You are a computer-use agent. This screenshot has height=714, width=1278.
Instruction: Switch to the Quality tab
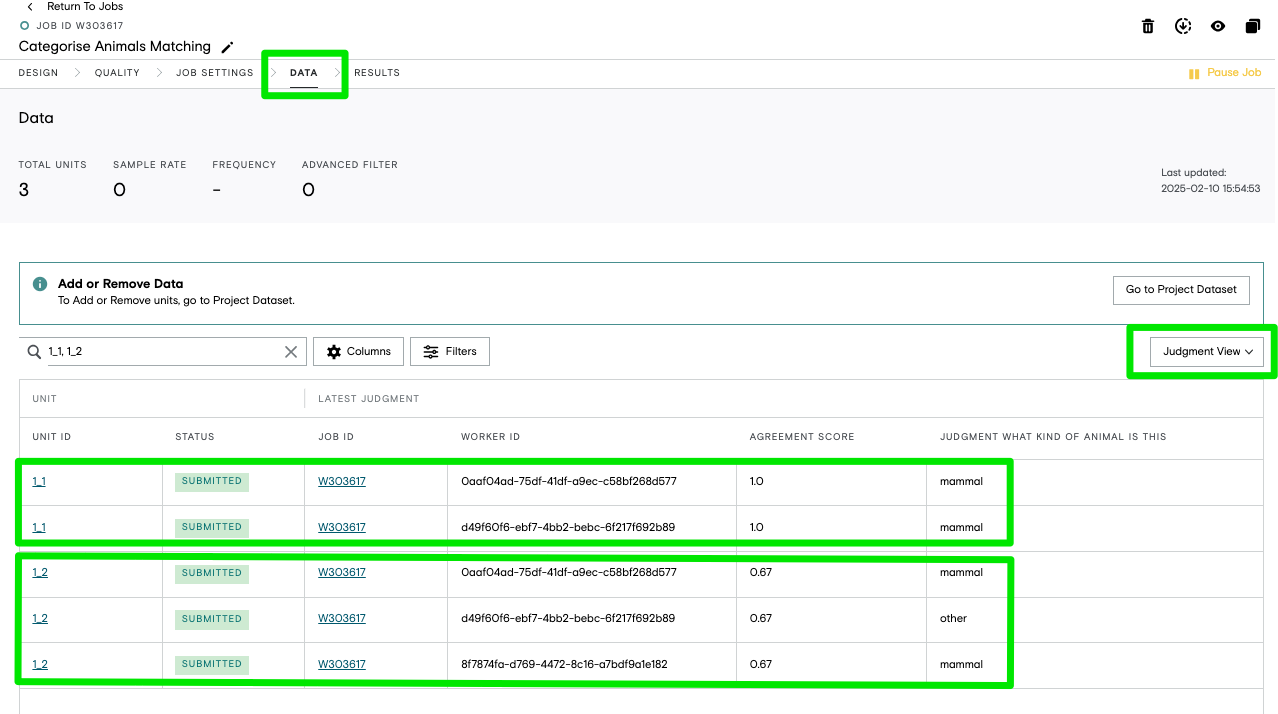click(x=117, y=73)
